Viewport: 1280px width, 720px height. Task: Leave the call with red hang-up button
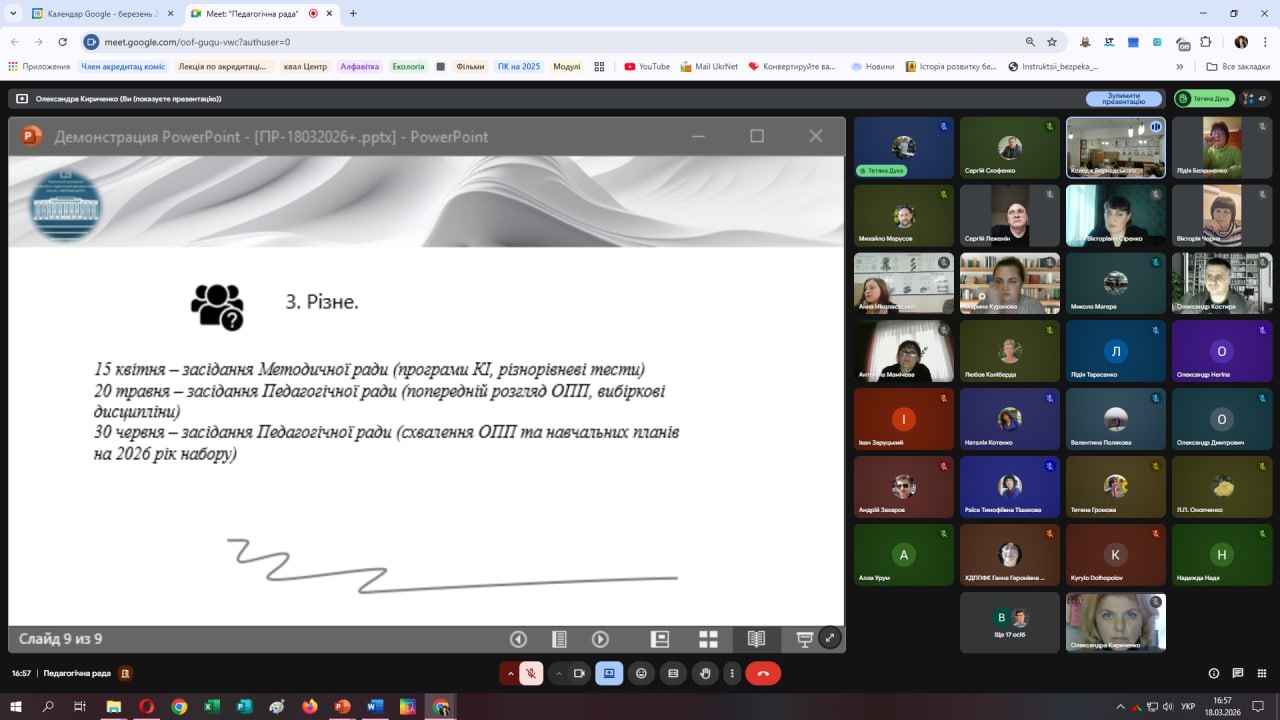tap(763, 674)
